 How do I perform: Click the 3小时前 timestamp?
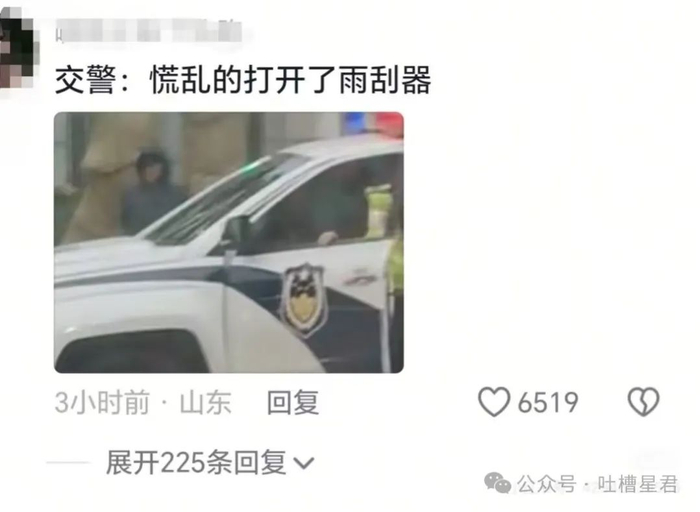pyautogui.click(x=102, y=402)
